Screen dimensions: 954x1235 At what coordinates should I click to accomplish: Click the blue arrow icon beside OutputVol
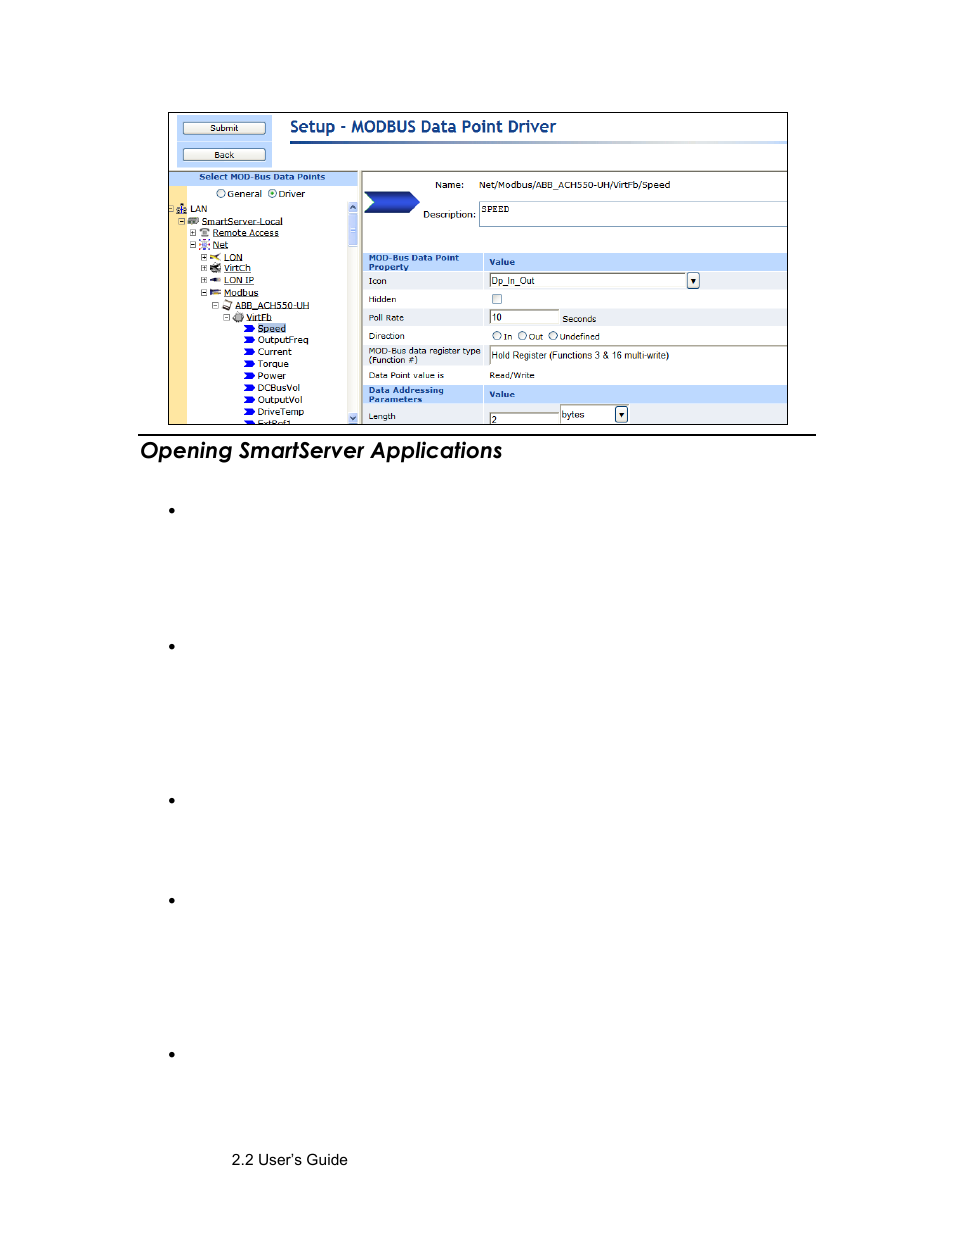pos(249,400)
